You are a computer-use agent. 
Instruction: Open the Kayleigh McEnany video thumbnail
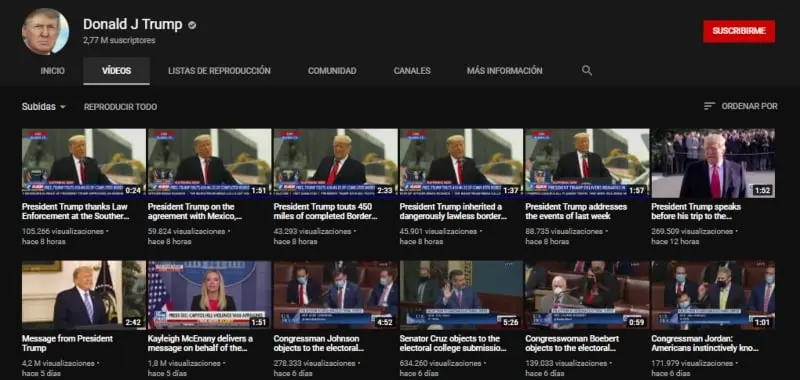click(209, 295)
